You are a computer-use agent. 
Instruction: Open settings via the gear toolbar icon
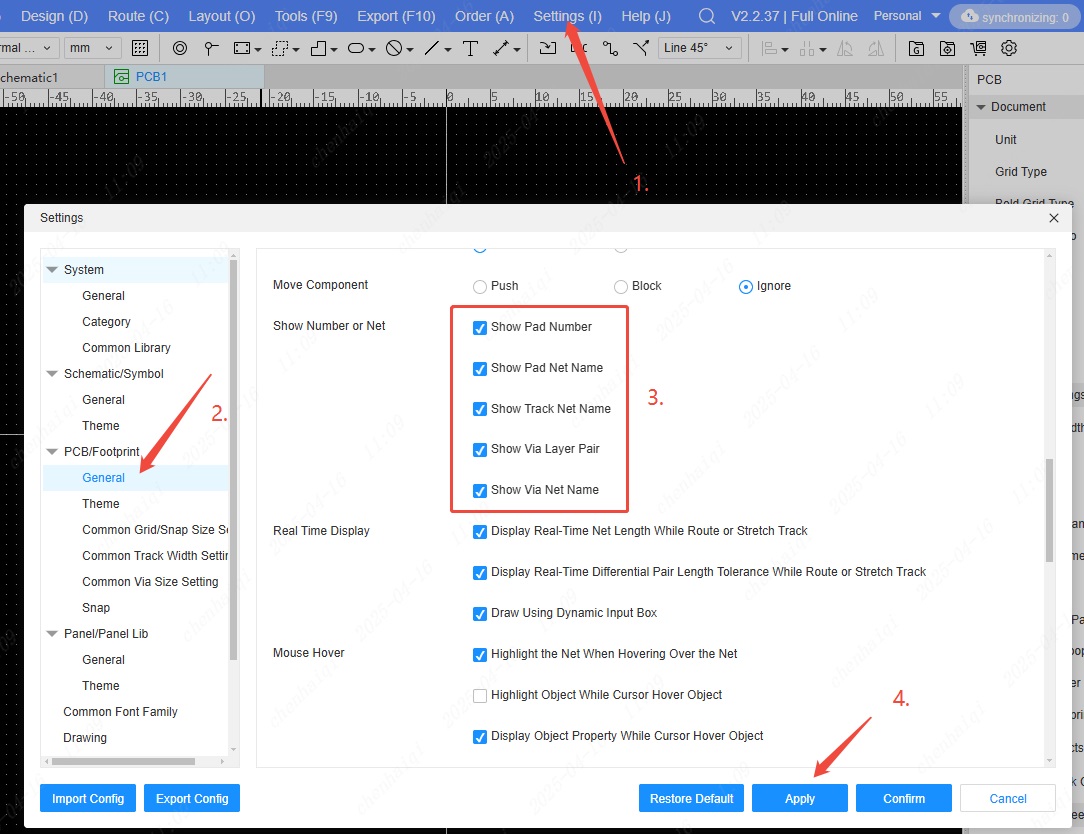point(1009,48)
